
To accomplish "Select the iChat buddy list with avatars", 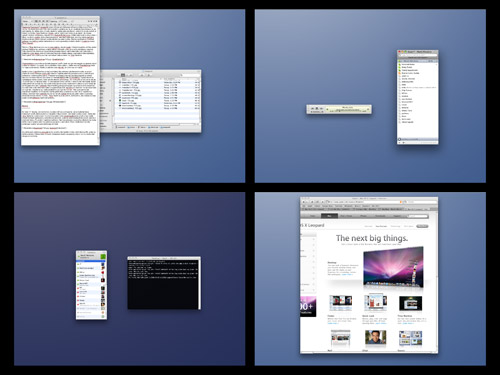I will pos(91,285).
